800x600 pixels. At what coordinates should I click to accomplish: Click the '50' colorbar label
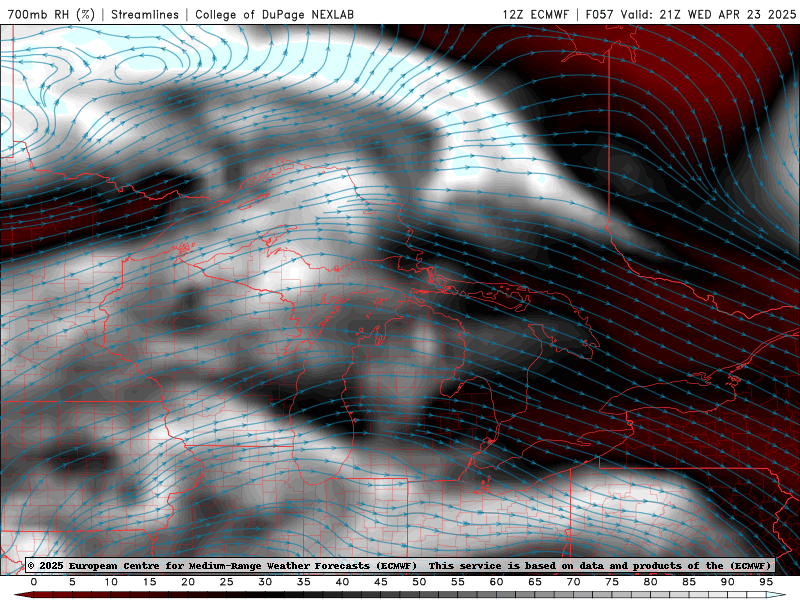click(x=419, y=582)
